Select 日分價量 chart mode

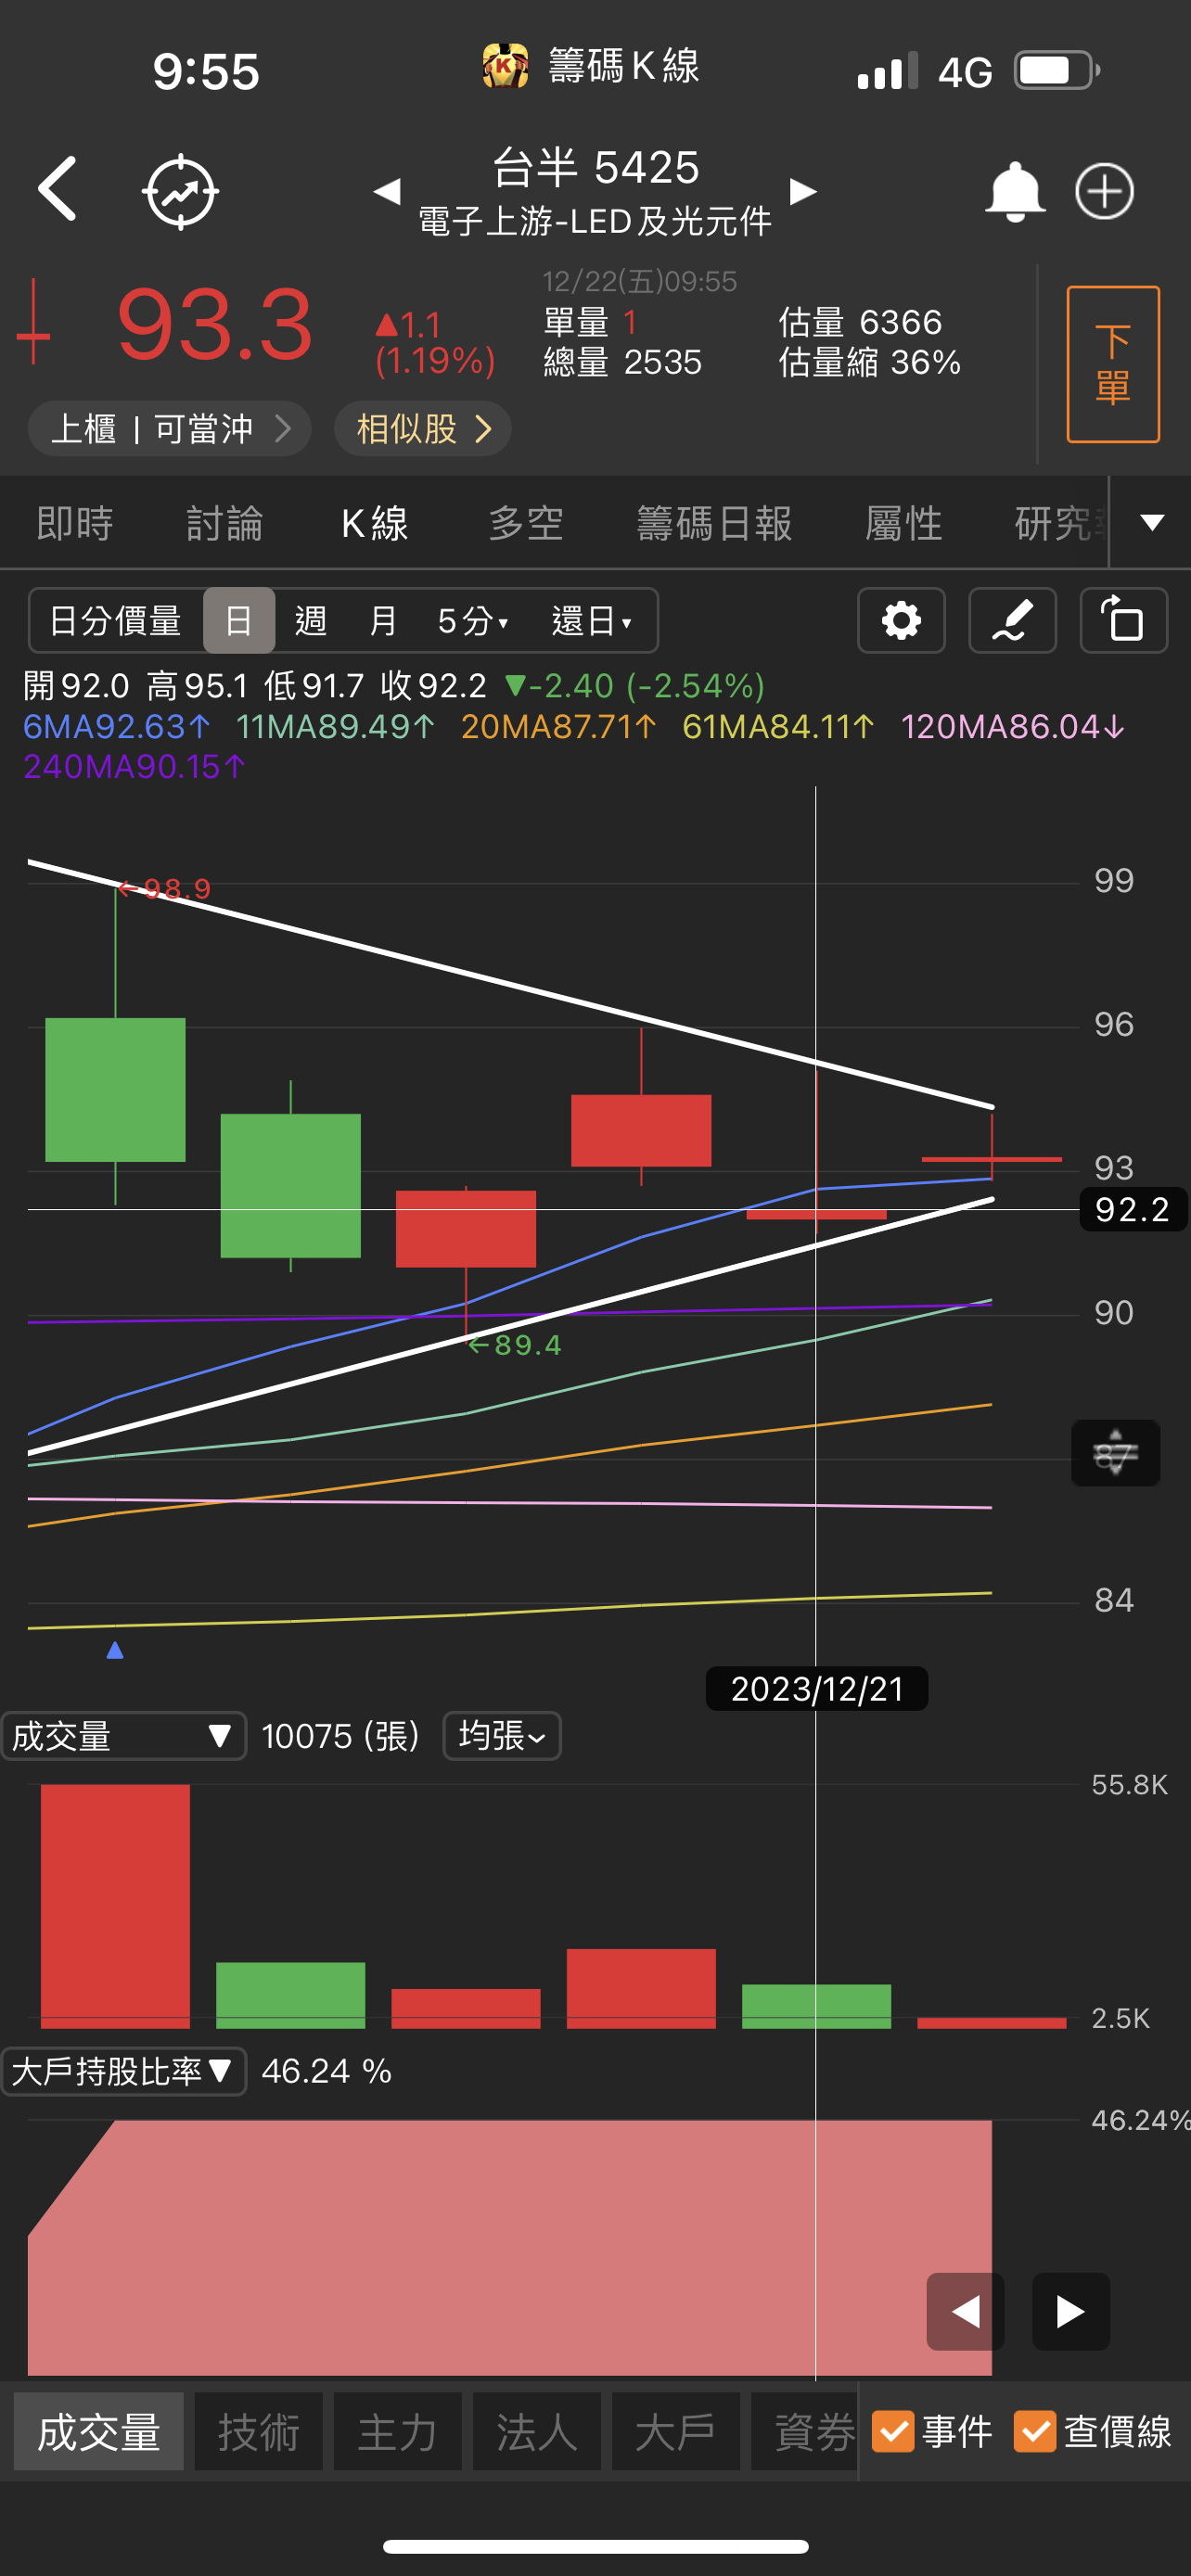point(116,621)
